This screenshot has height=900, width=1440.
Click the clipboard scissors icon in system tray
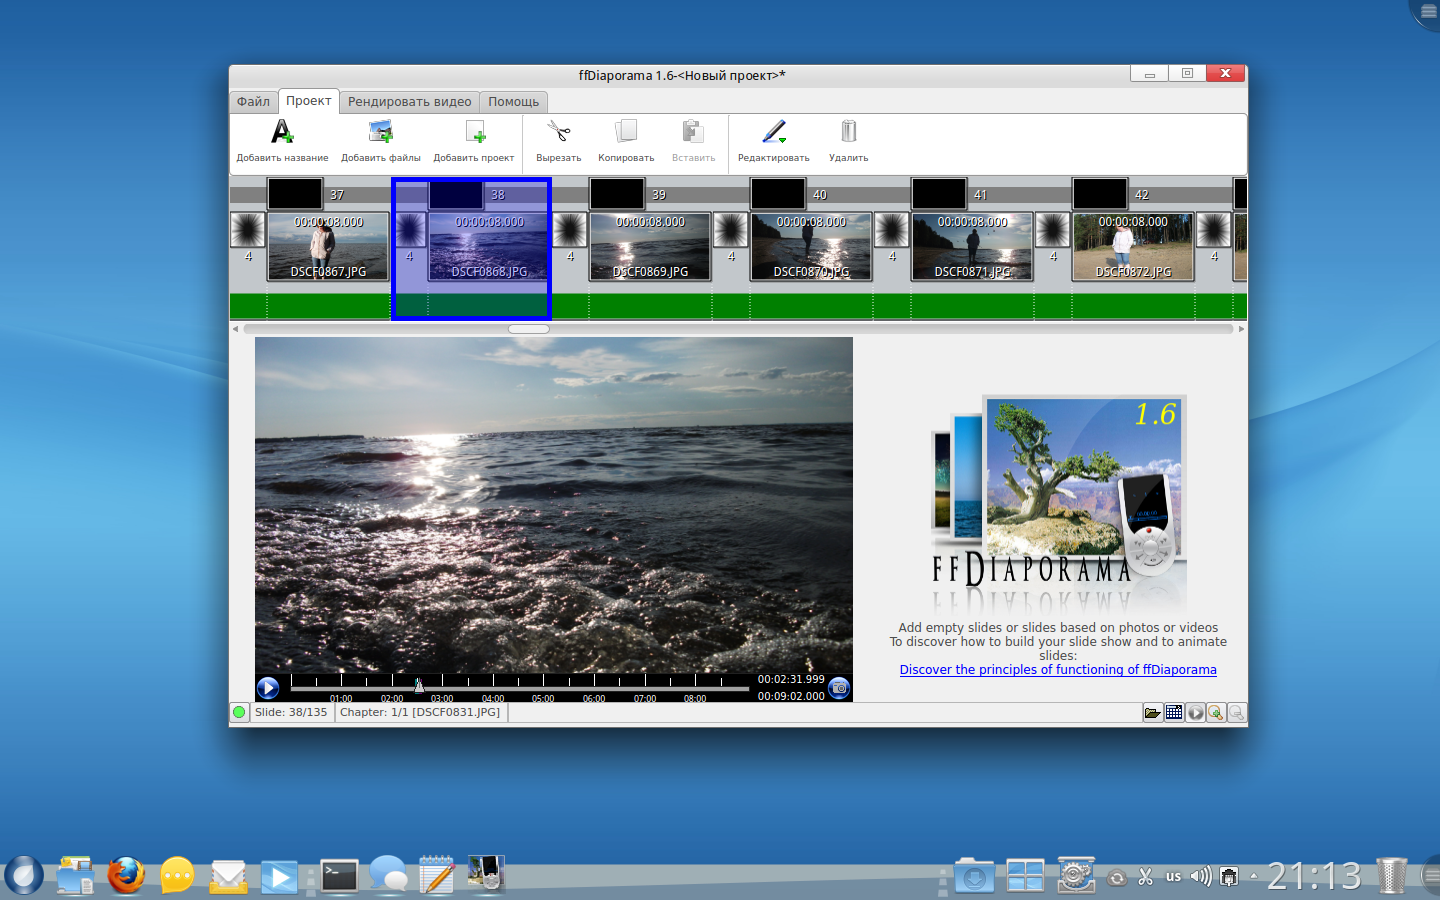click(x=1146, y=877)
